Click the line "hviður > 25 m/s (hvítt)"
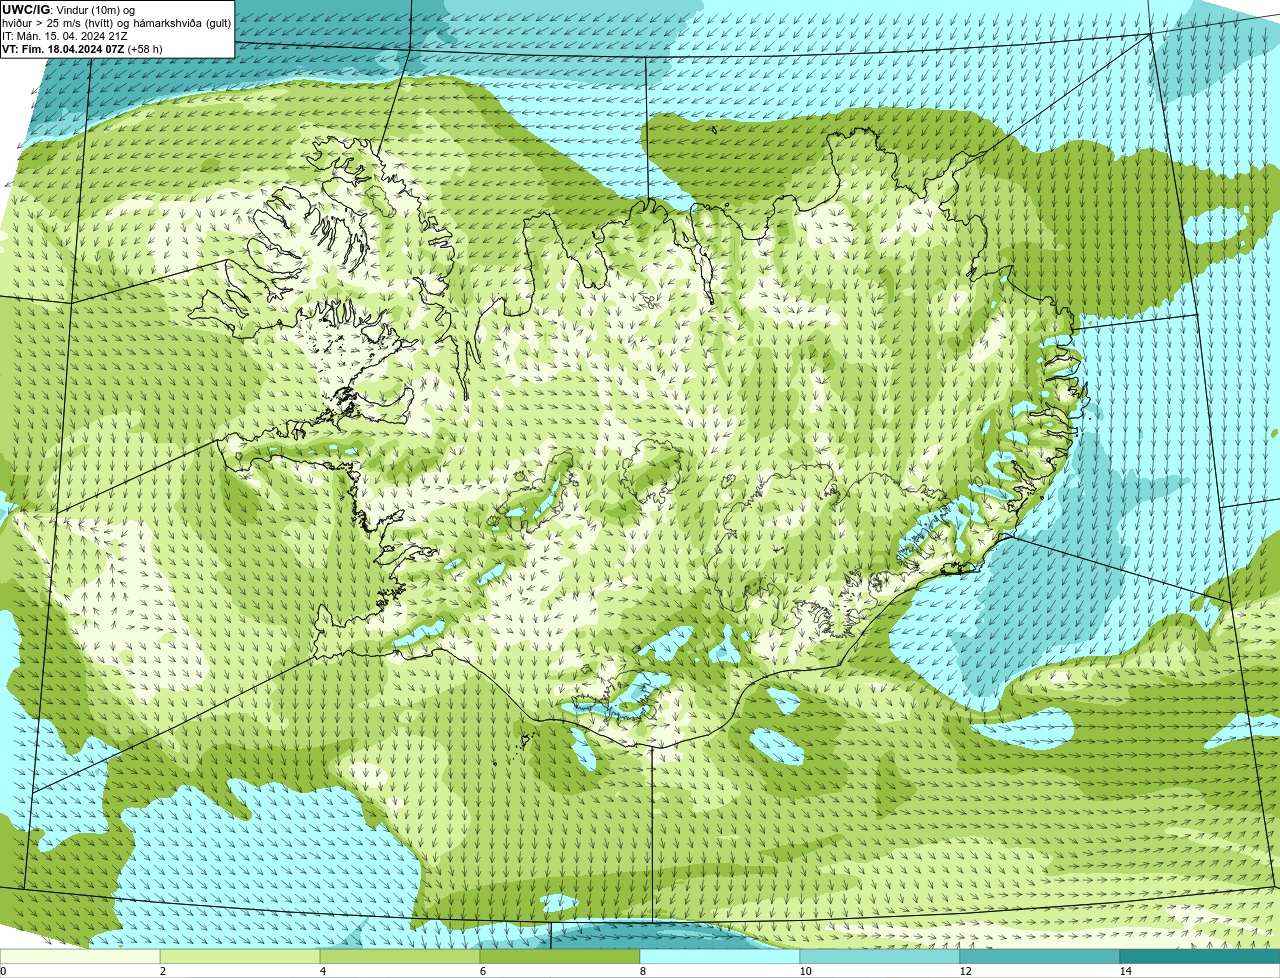1280x978 pixels. click(58, 23)
